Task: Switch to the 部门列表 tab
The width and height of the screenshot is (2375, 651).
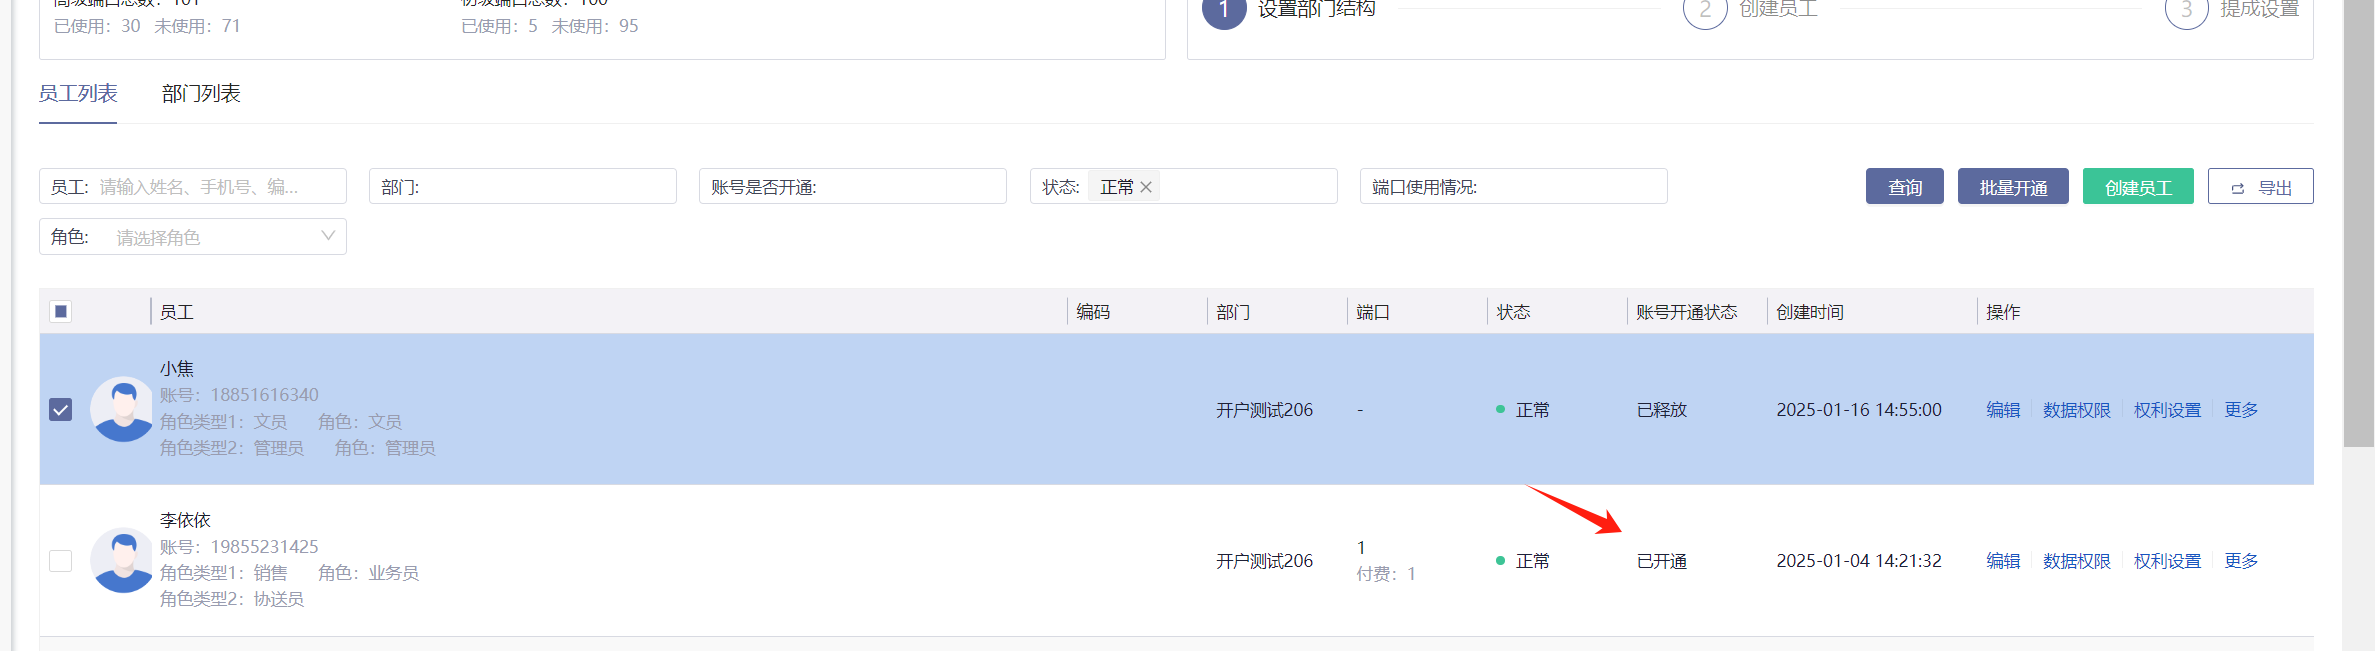Action: pyautogui.click(x=201, y=94)
